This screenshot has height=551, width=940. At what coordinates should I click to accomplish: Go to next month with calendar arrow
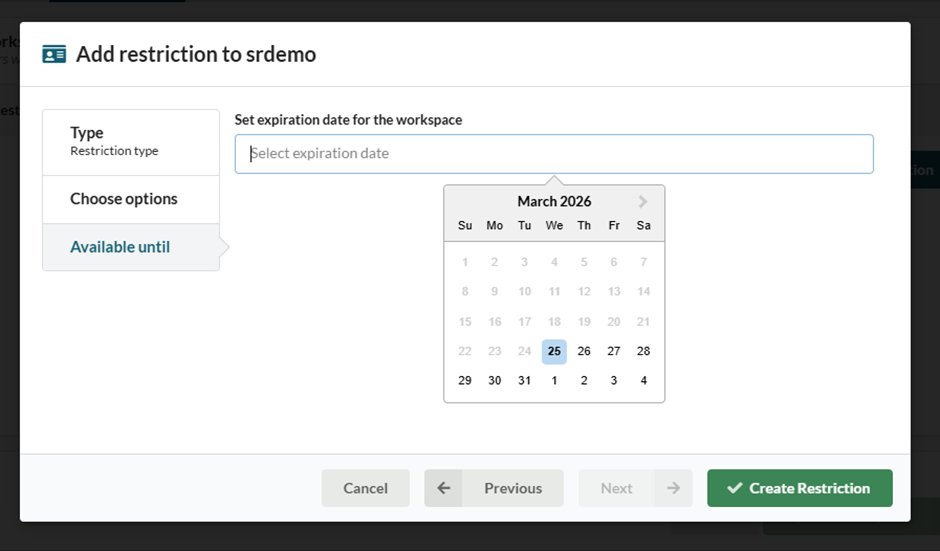[x=643, y=201]
